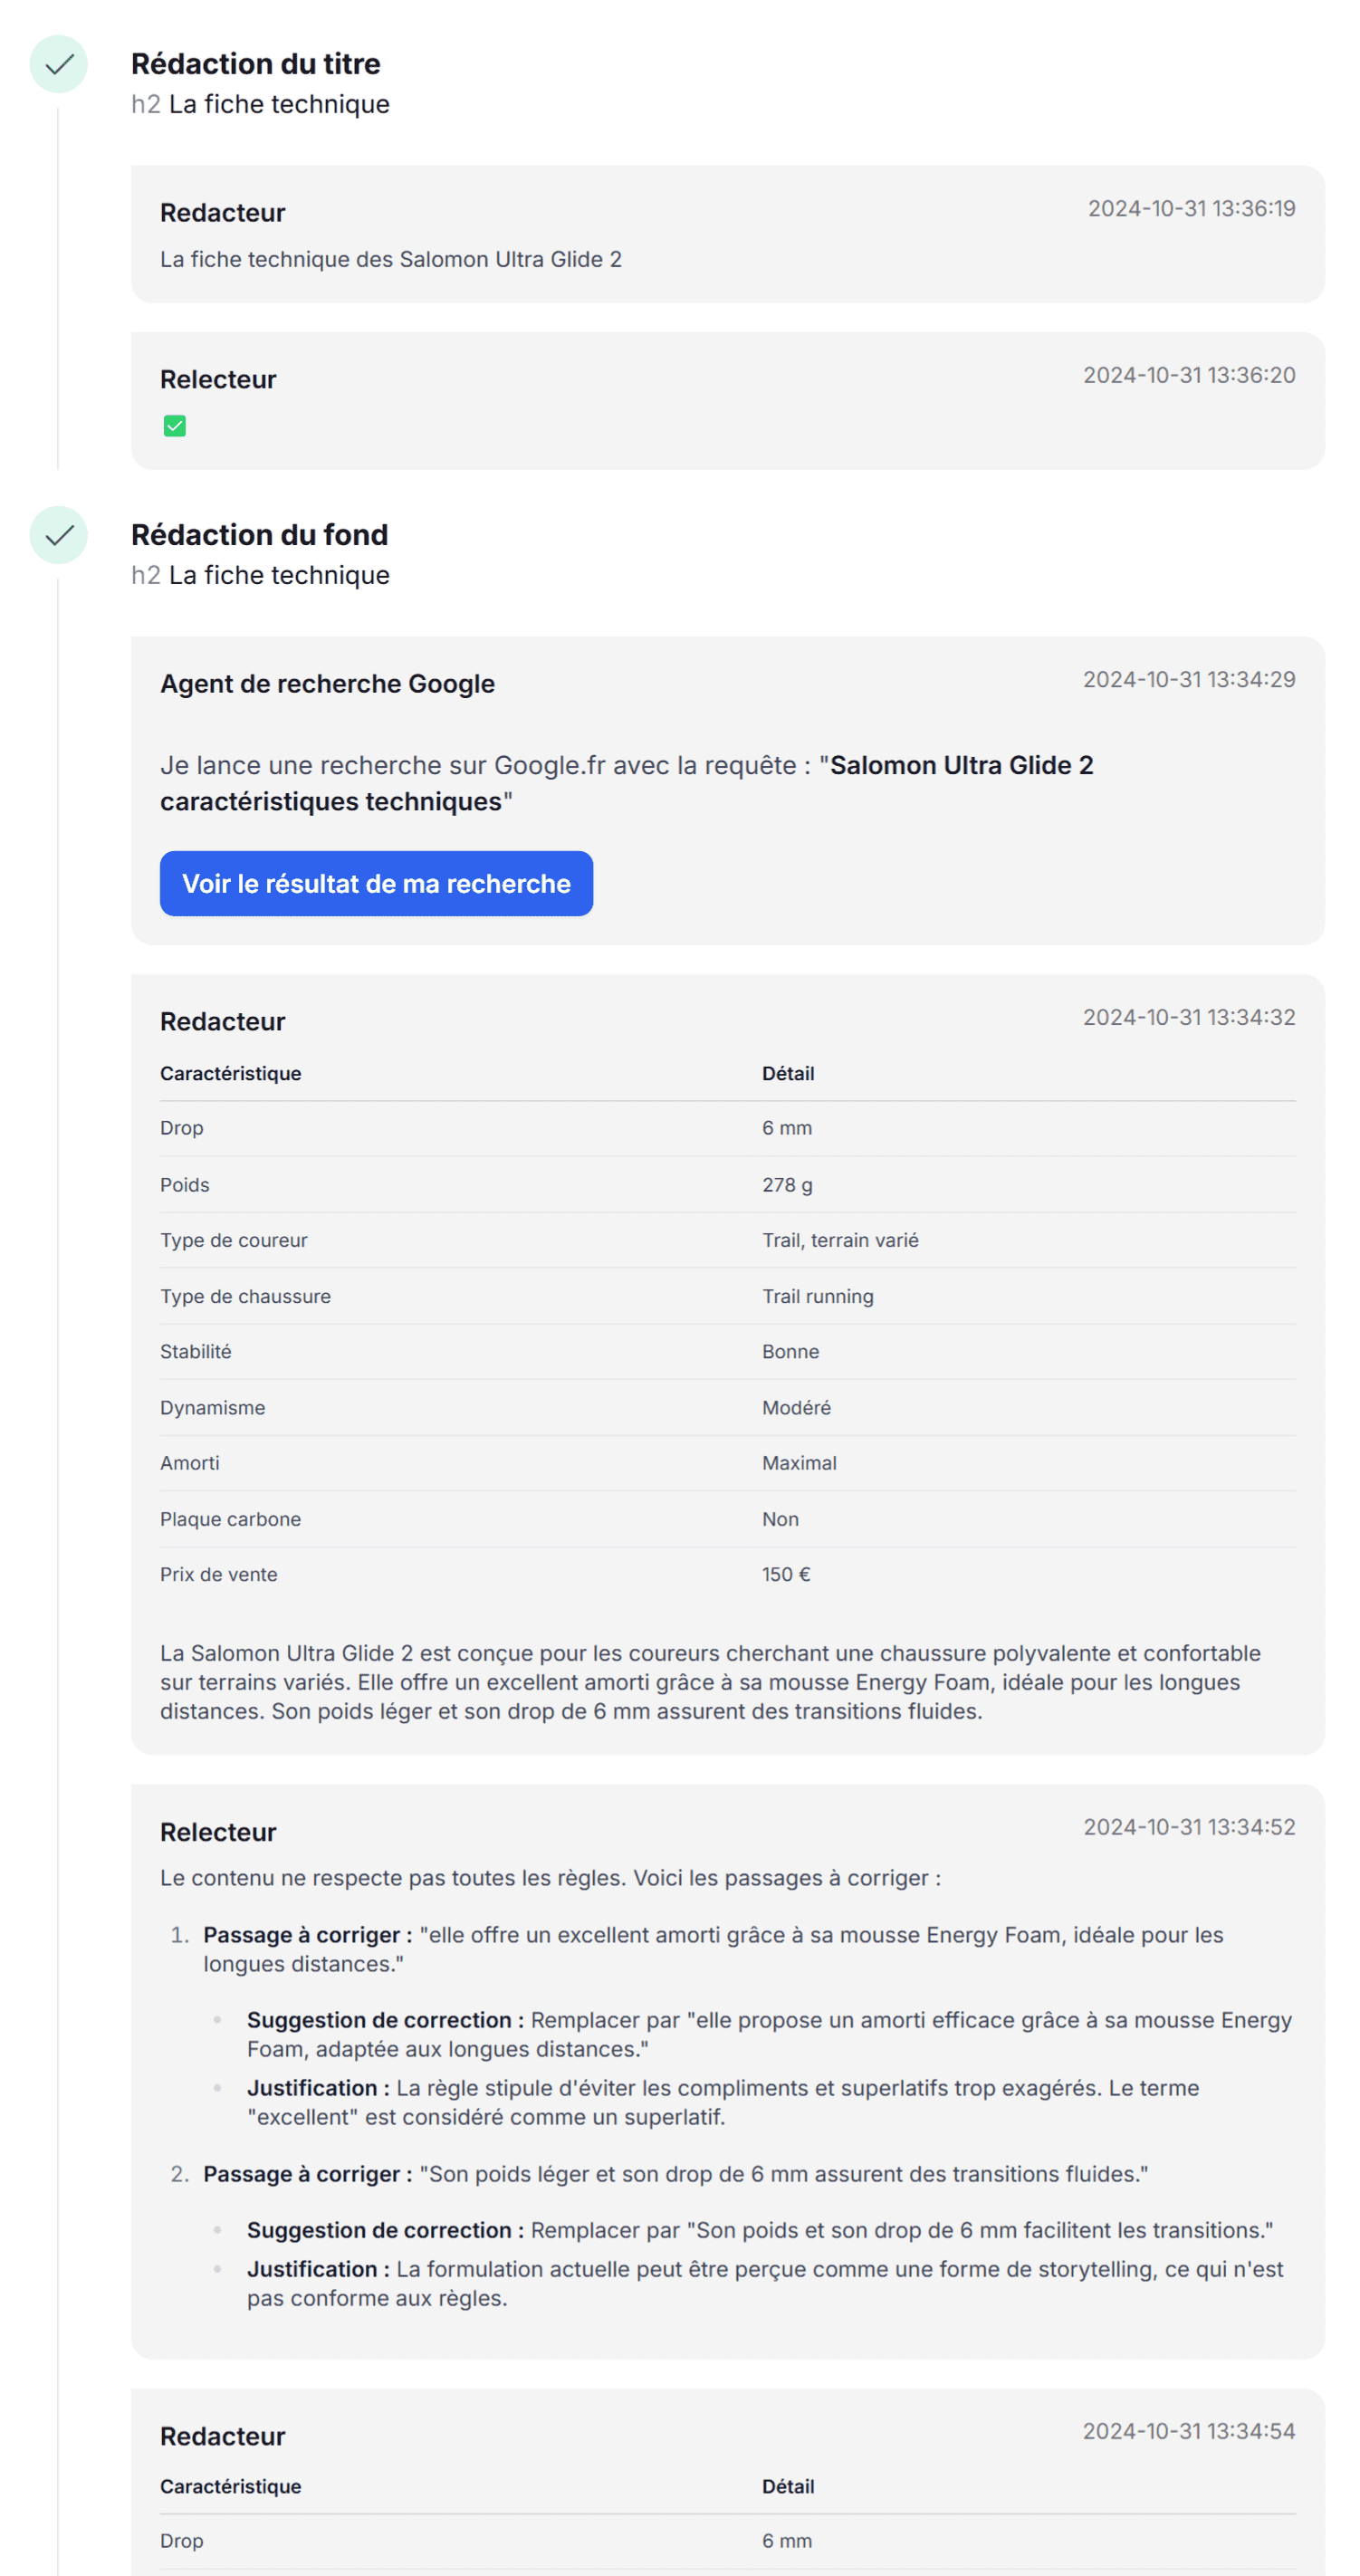Click the checkmark icon beside Rédaction du titre
The image size is (1360, 2576).
pyautogui.click(x=59, y=64)
